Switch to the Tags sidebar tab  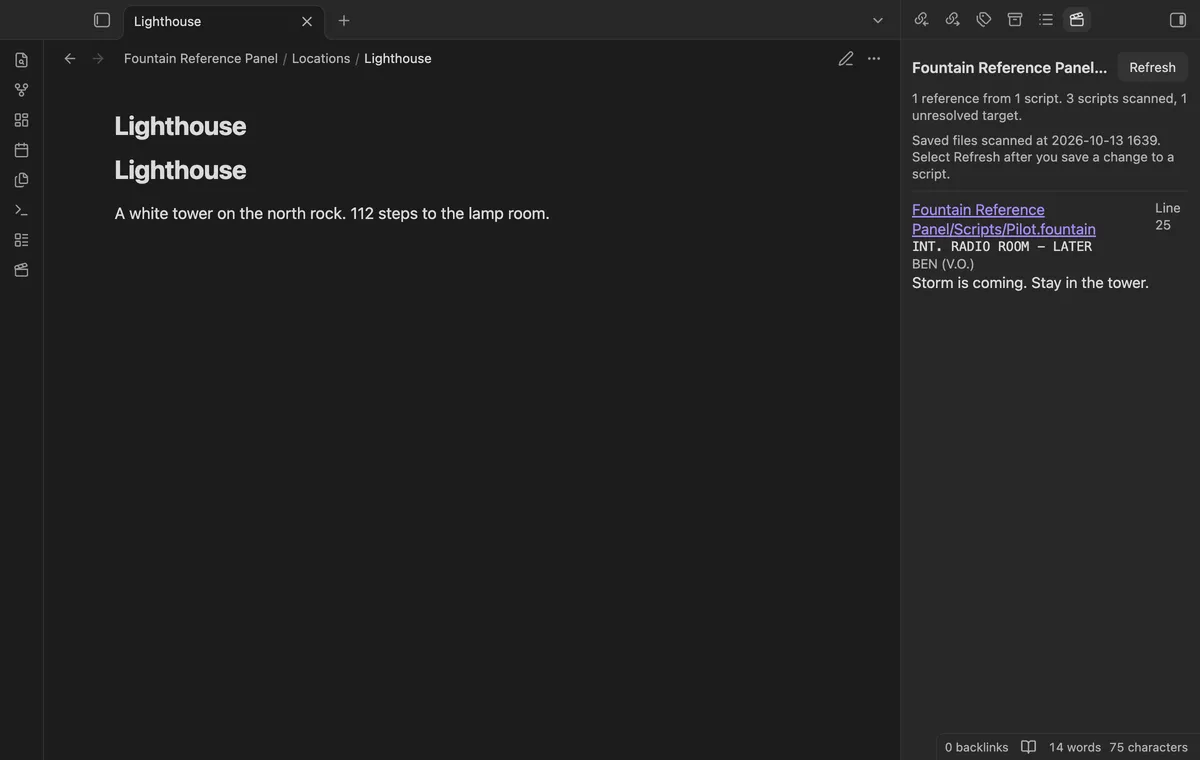984,20
